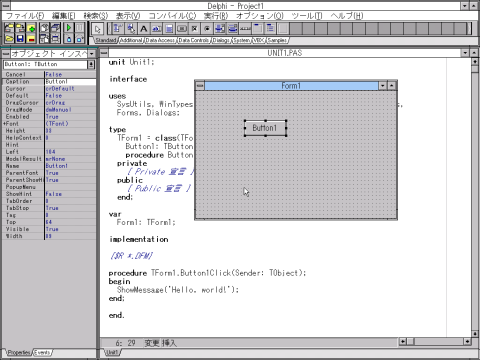
Task: Click the Open Project speedbar icon
Action: (9, 28)
